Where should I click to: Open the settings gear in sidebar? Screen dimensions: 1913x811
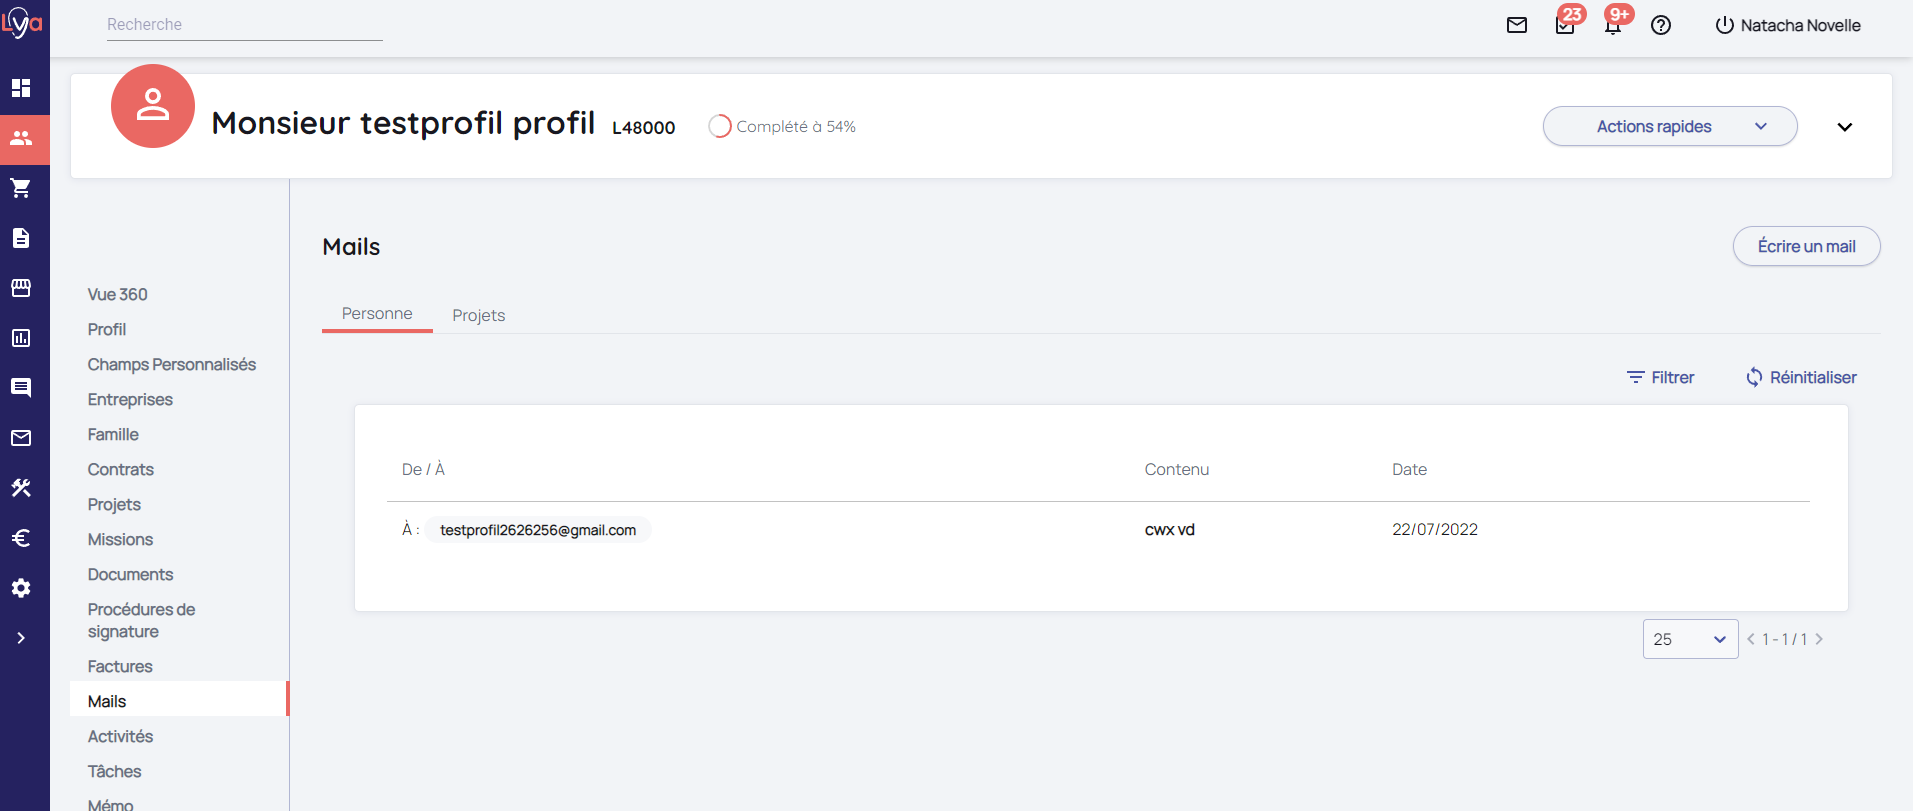click(21, 588)
